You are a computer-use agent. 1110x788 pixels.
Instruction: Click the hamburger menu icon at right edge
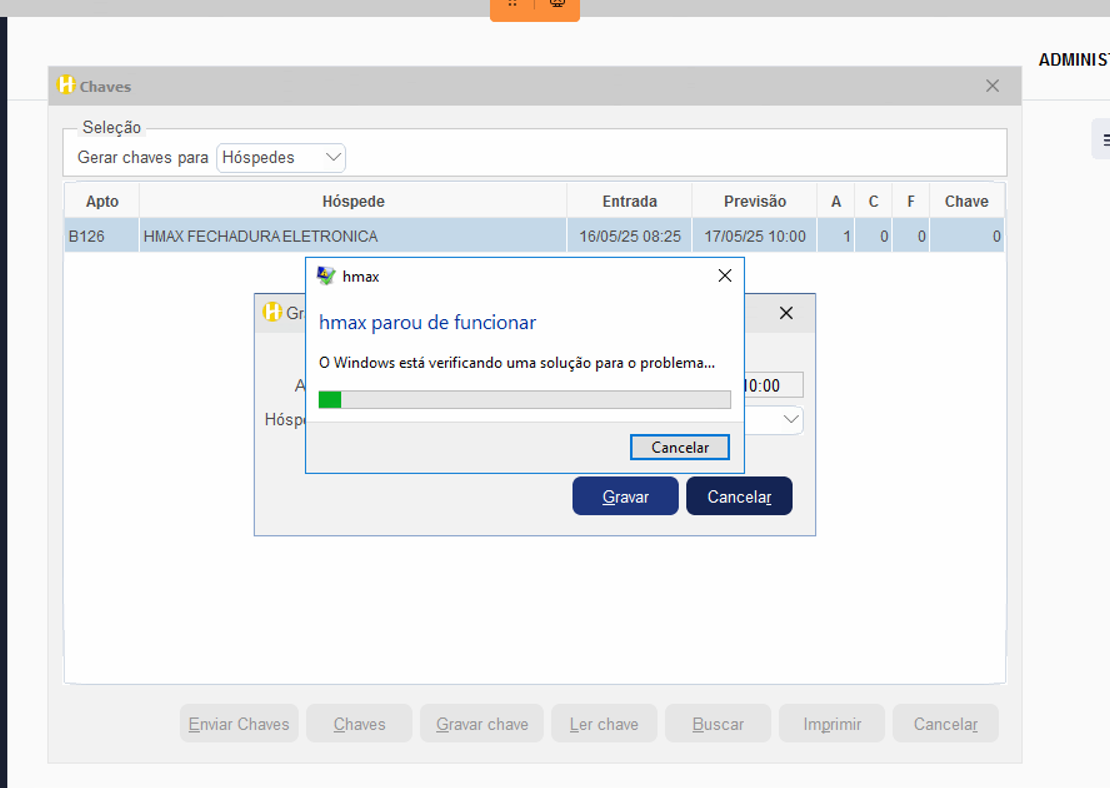point(1104,140)
